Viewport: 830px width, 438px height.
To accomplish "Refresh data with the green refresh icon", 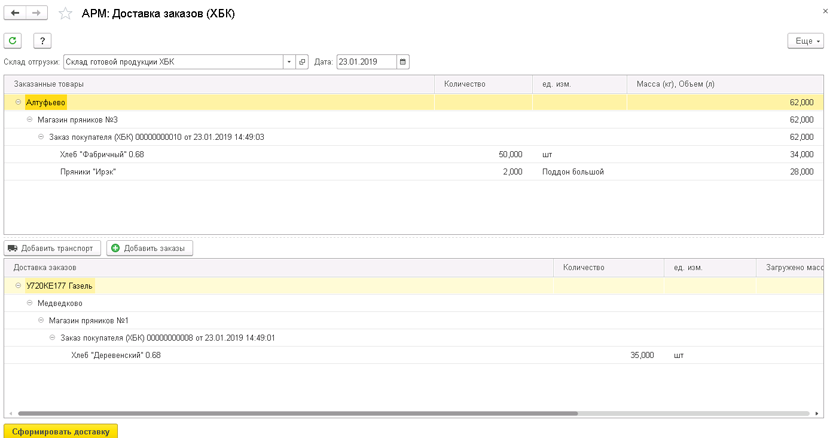I will coord(13,40).
